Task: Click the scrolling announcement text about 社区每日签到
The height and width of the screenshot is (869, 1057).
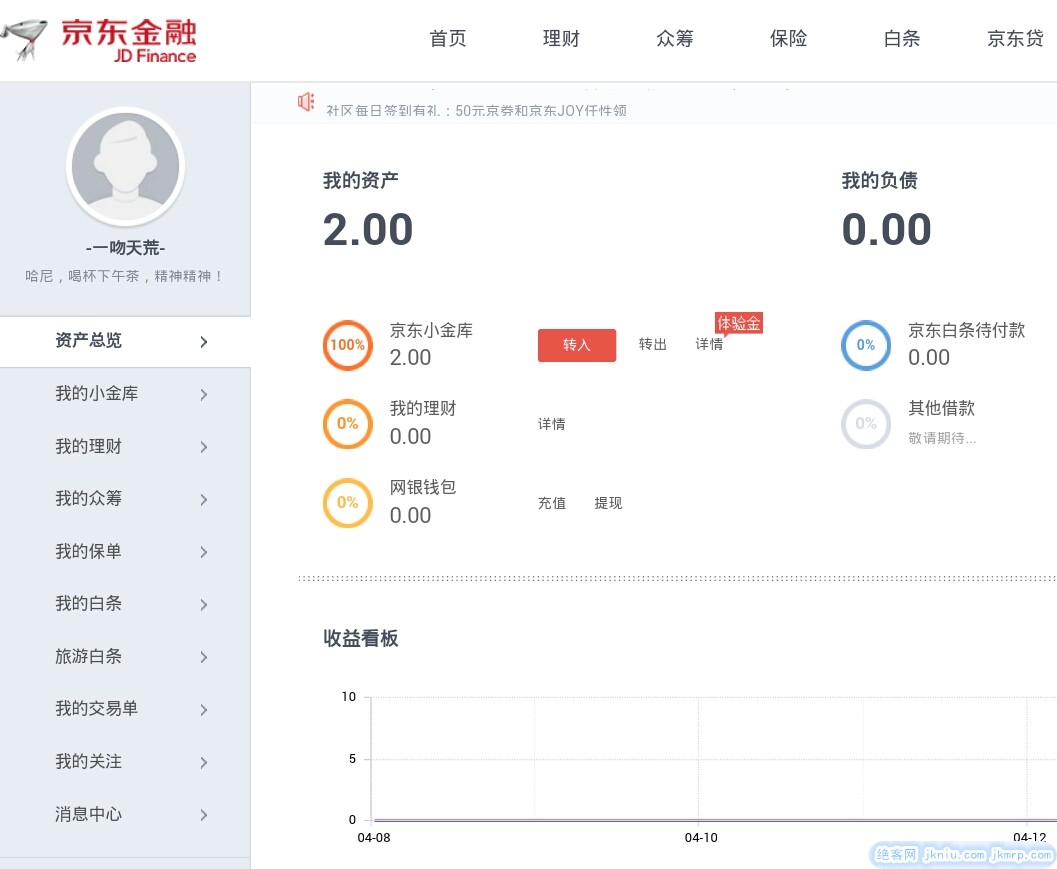Action: pos(476,110)
